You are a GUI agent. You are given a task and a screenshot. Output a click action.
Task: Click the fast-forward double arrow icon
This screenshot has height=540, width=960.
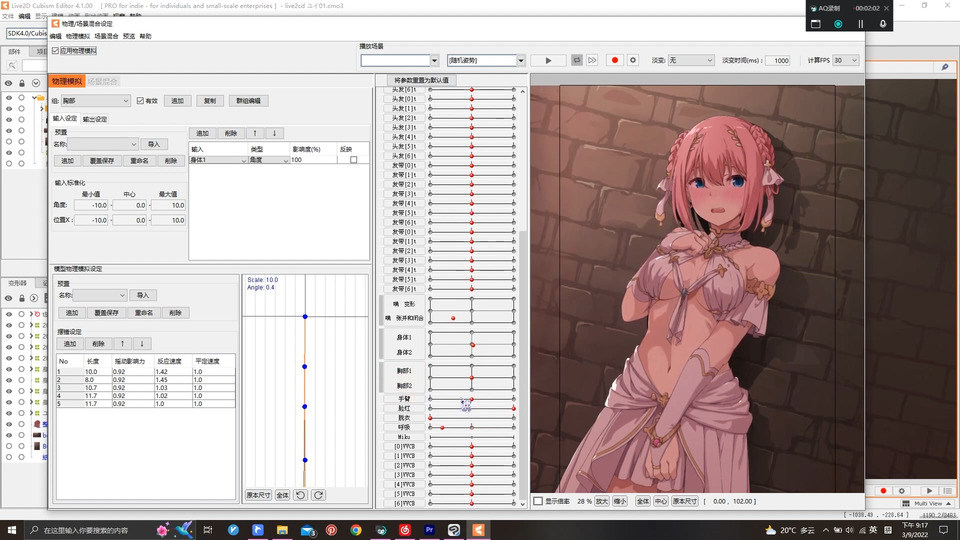pyautogui.click(x=592, y=60)
